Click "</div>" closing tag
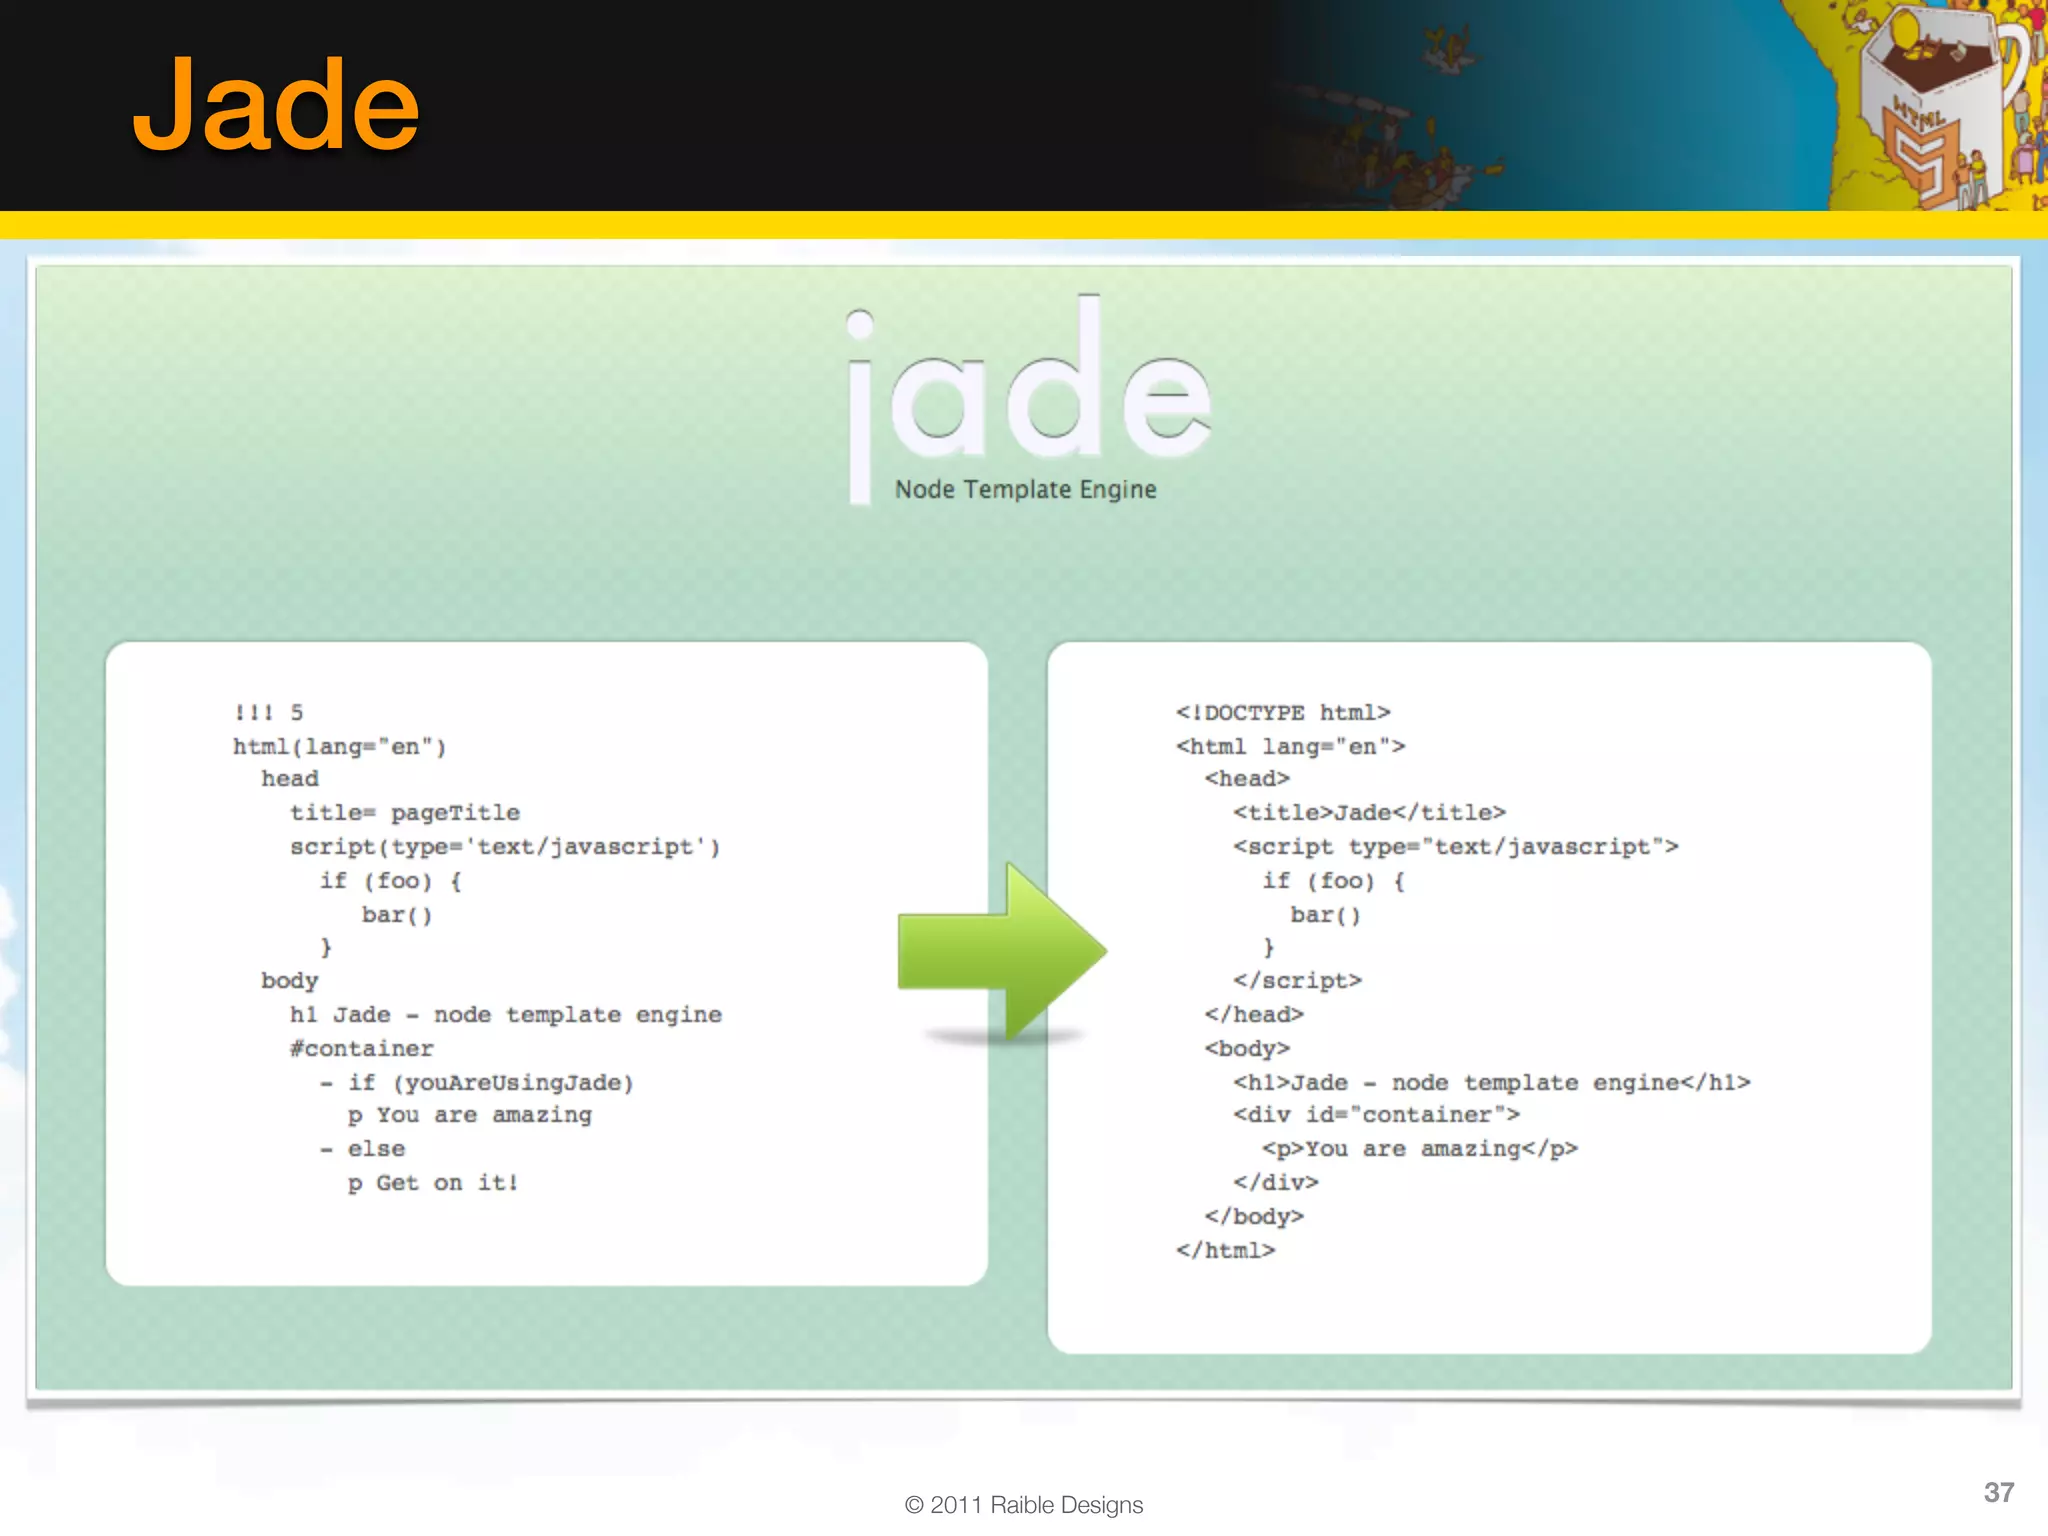Screen dimensions: 2048x1536 (x=1276, y=1183)
